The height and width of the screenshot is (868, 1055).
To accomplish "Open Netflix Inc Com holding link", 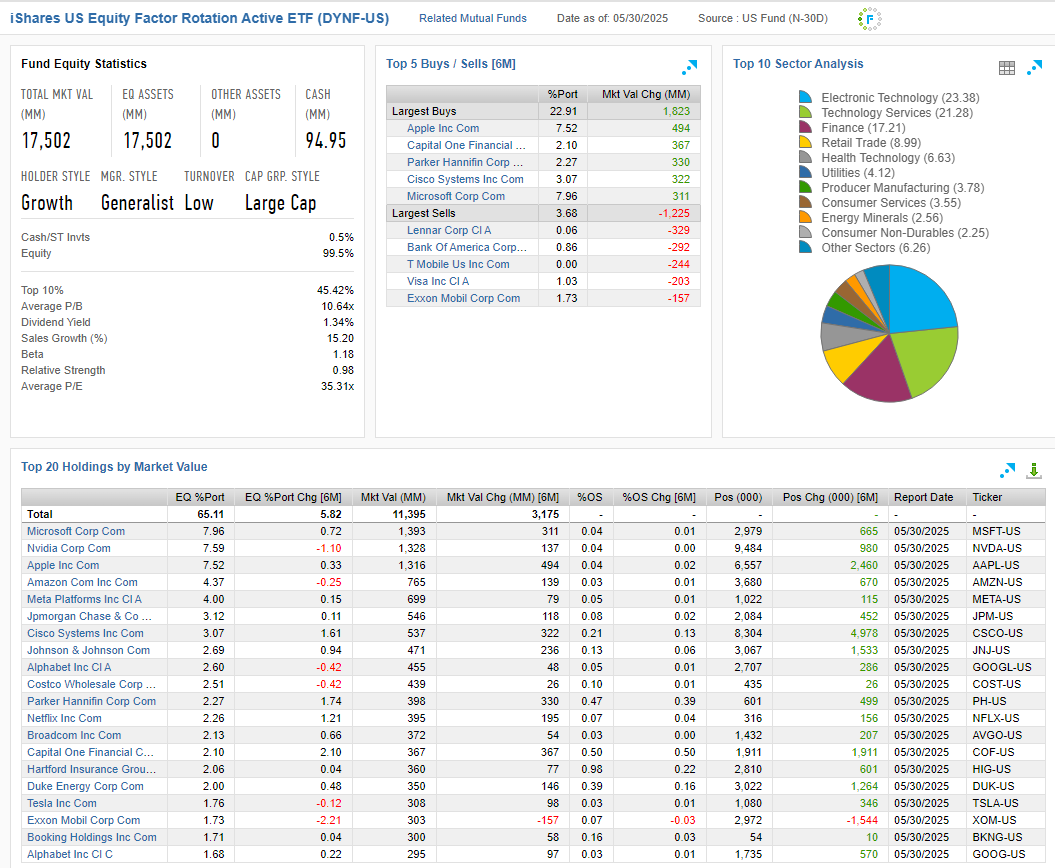I will coord(64,719).
